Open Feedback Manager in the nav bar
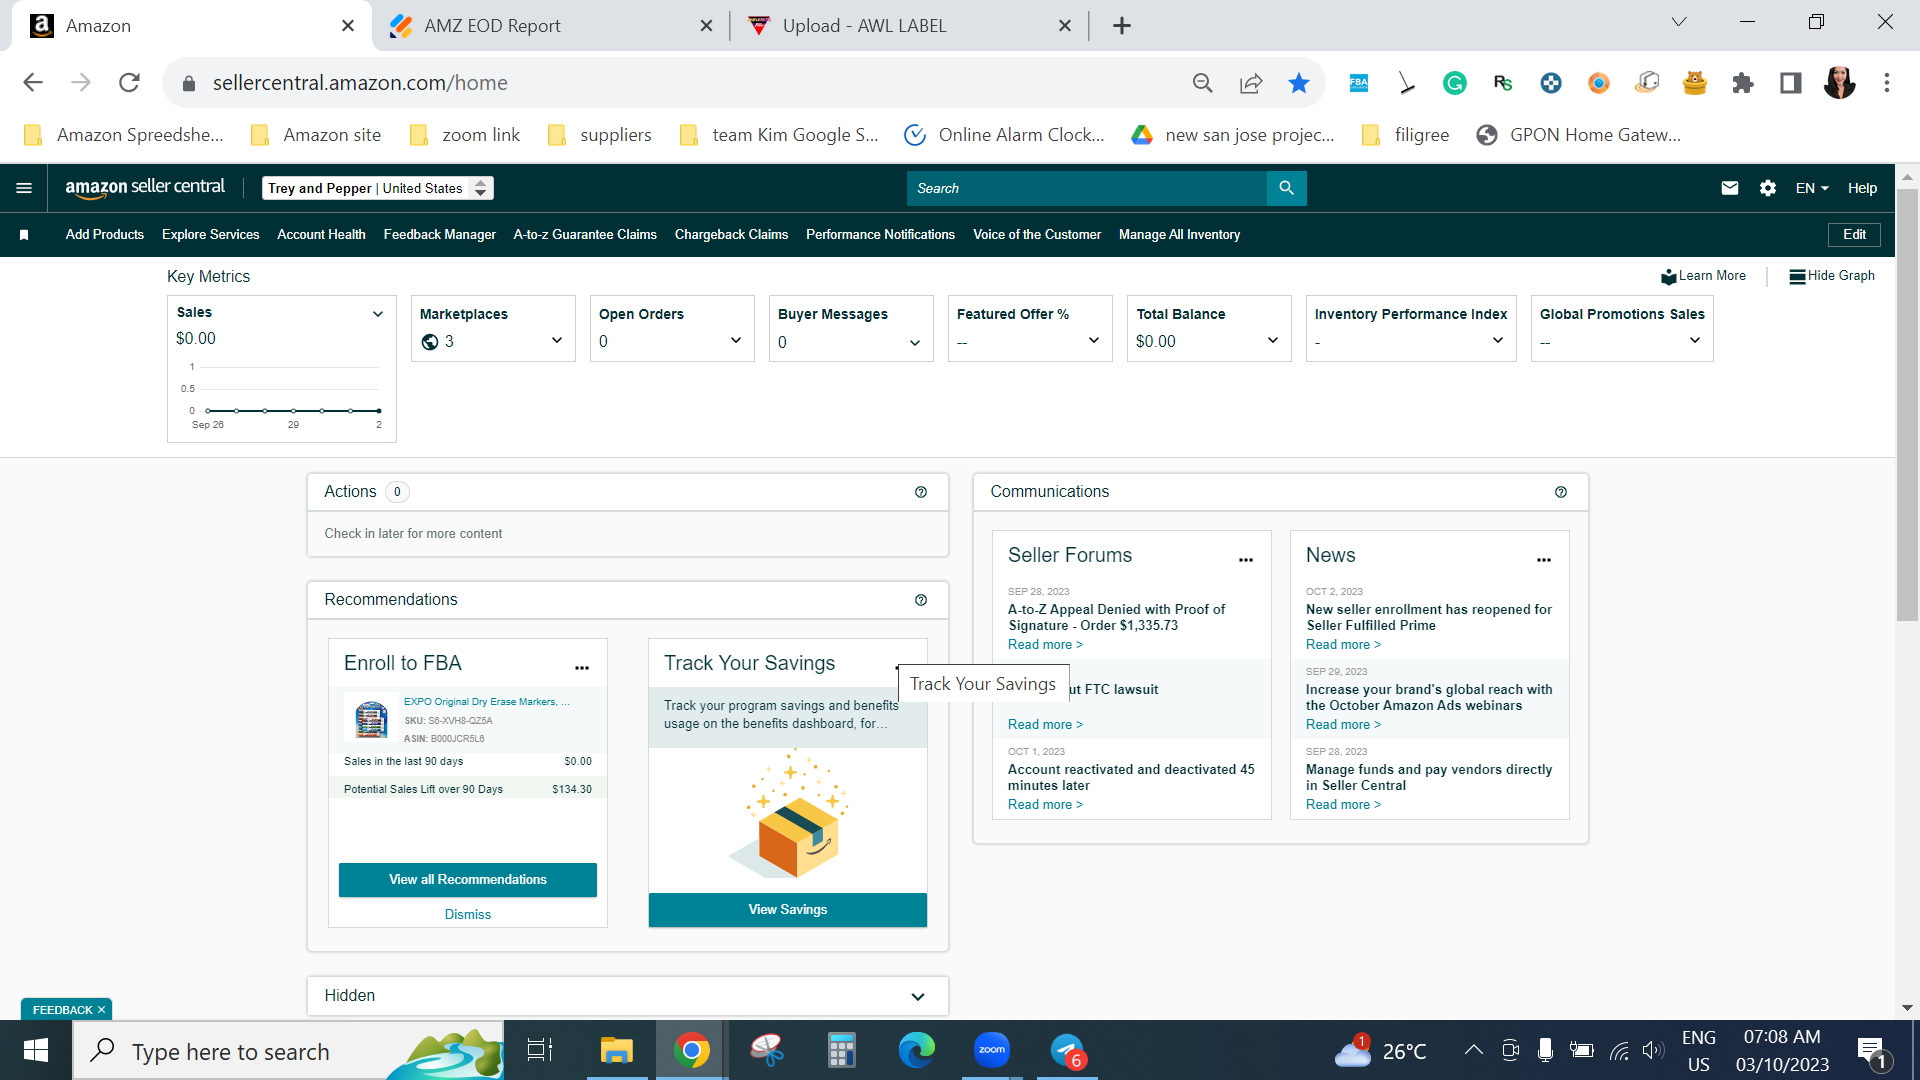This screenshot has width=1920, height=1080. tap(440, 235)
